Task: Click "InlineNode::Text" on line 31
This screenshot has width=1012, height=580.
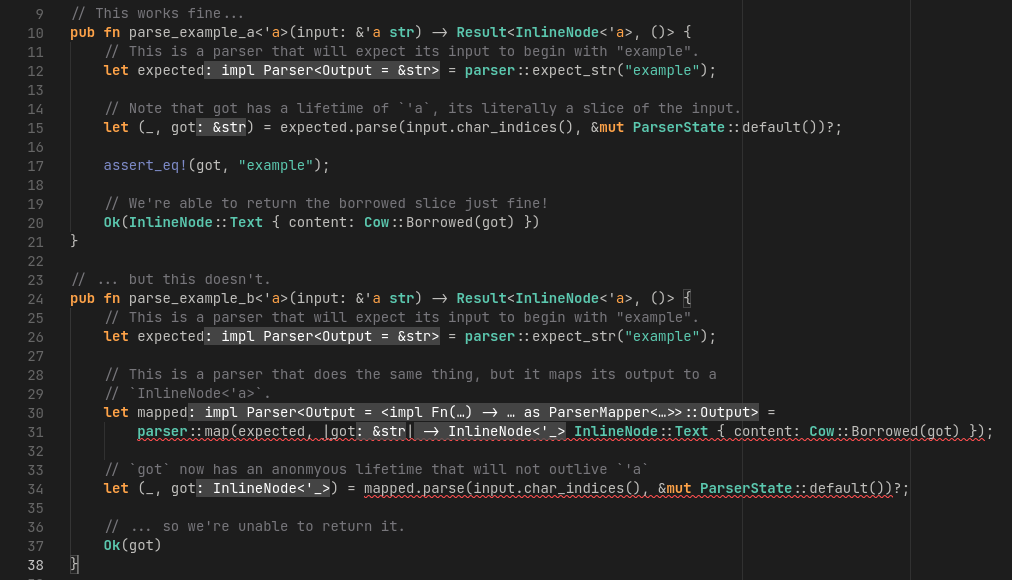Action: (641, 432)
